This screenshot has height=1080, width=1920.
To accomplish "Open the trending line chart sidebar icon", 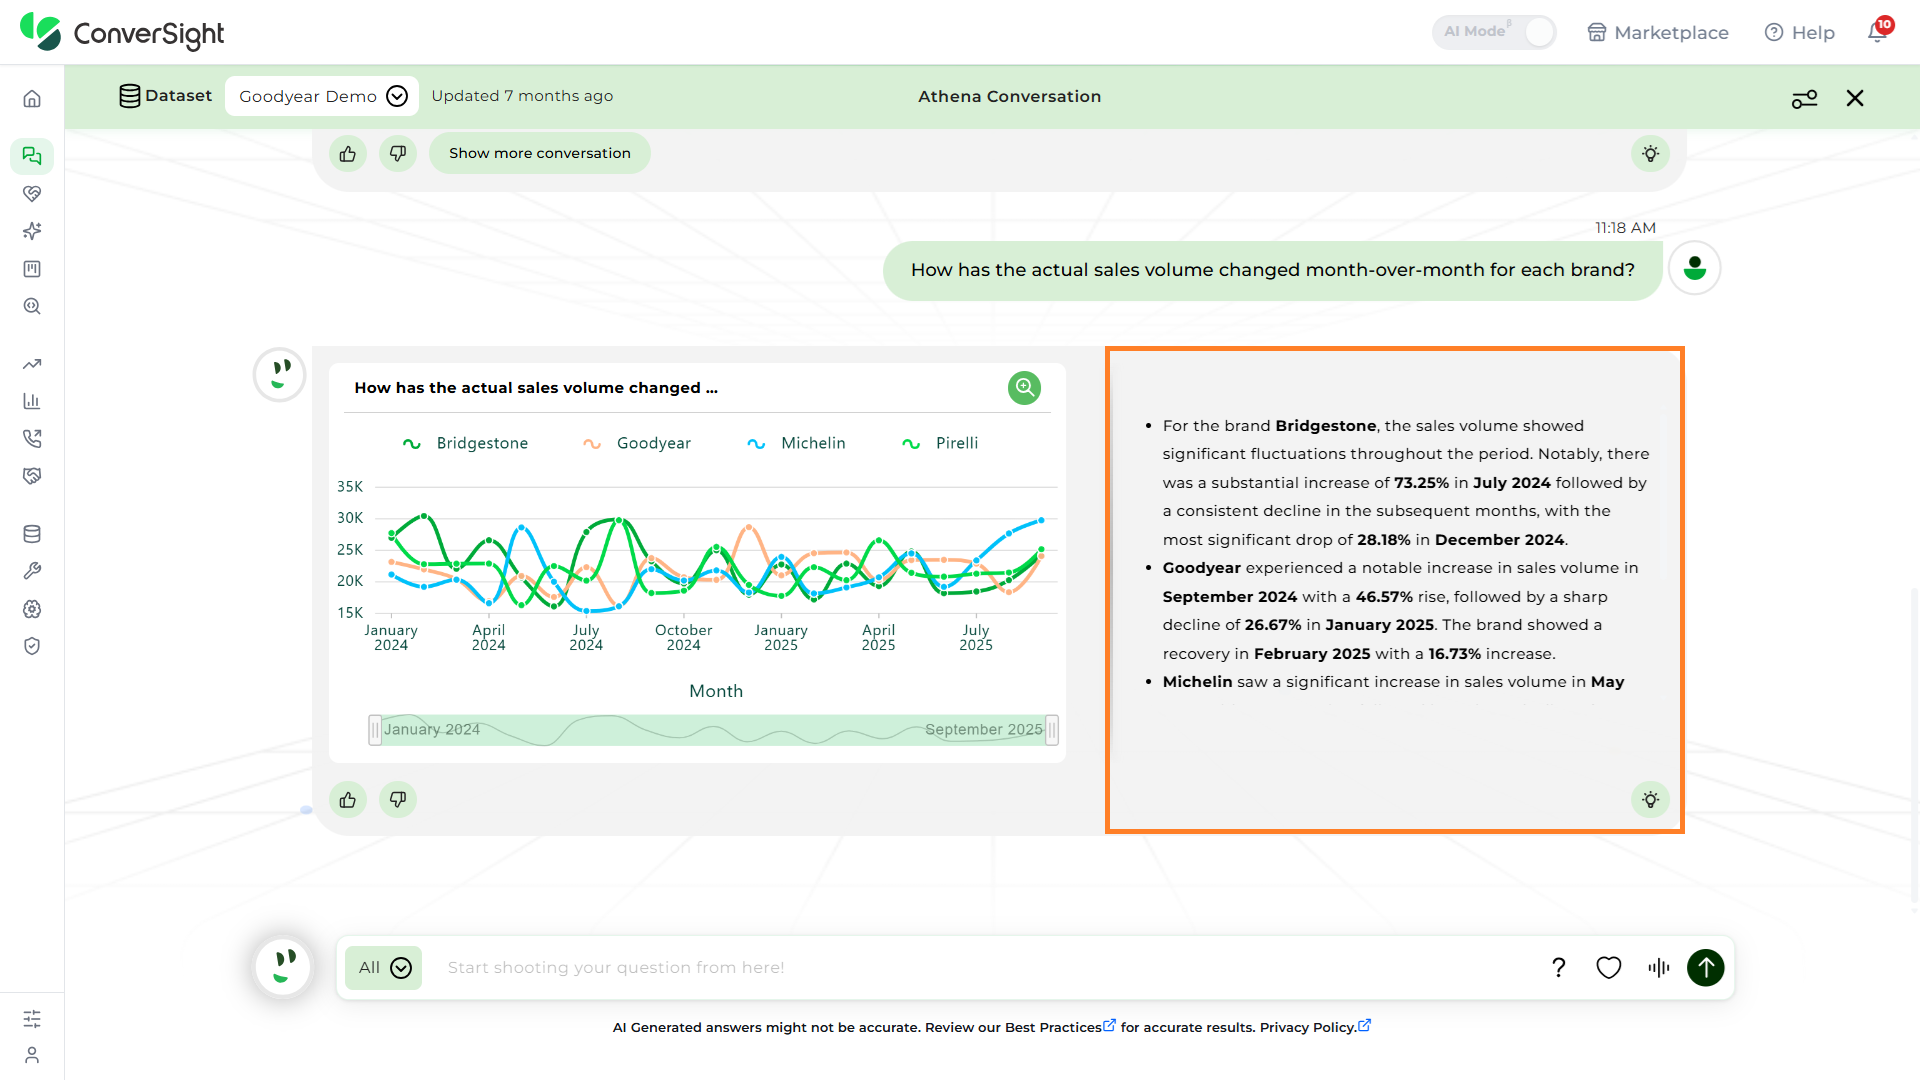I will (x=32, y=364).
